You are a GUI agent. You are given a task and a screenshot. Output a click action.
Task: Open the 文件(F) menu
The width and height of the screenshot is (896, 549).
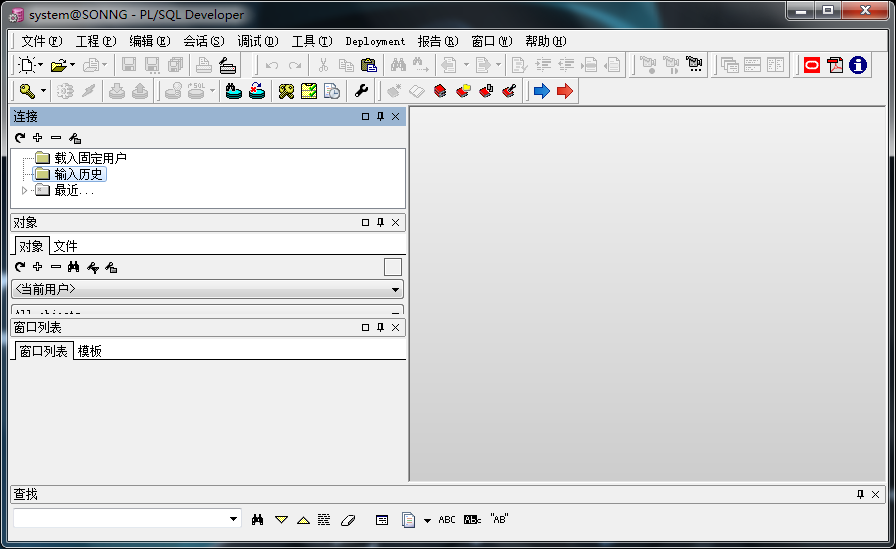pos(42,41)
